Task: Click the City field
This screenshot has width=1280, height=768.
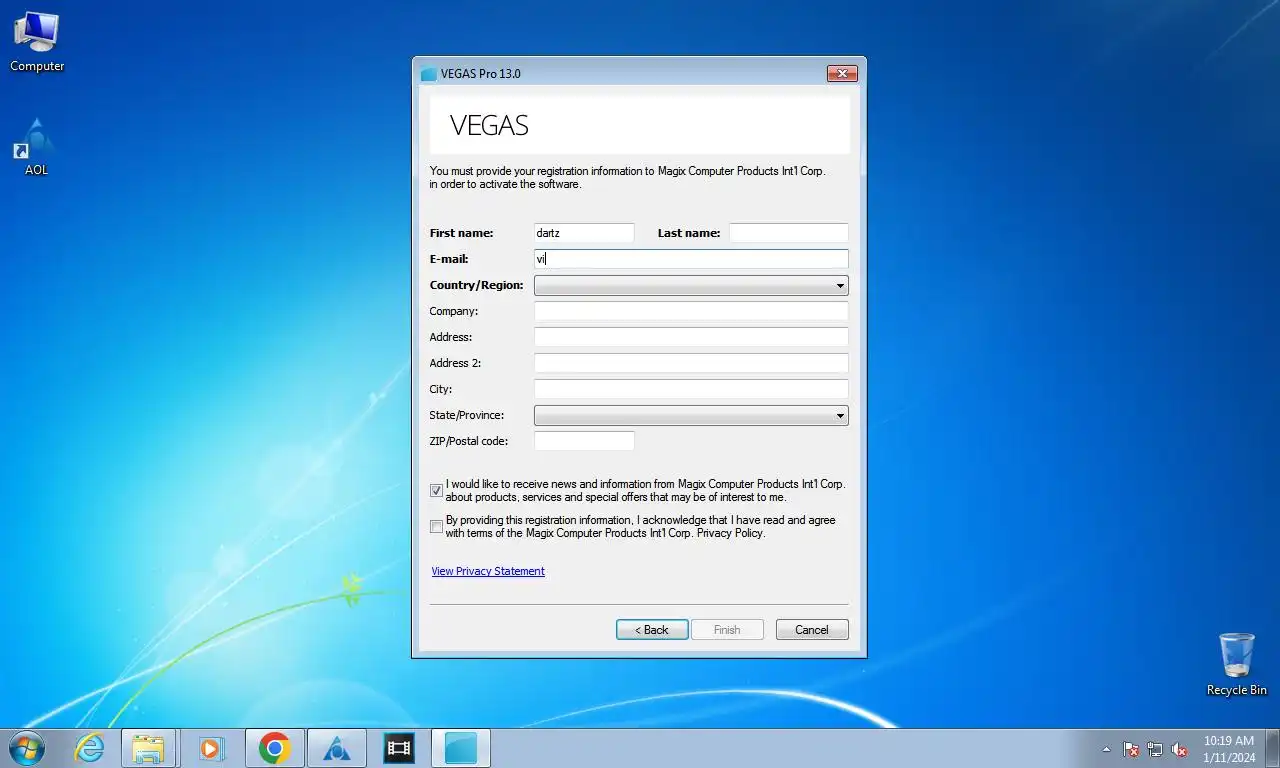Action: 691,389
